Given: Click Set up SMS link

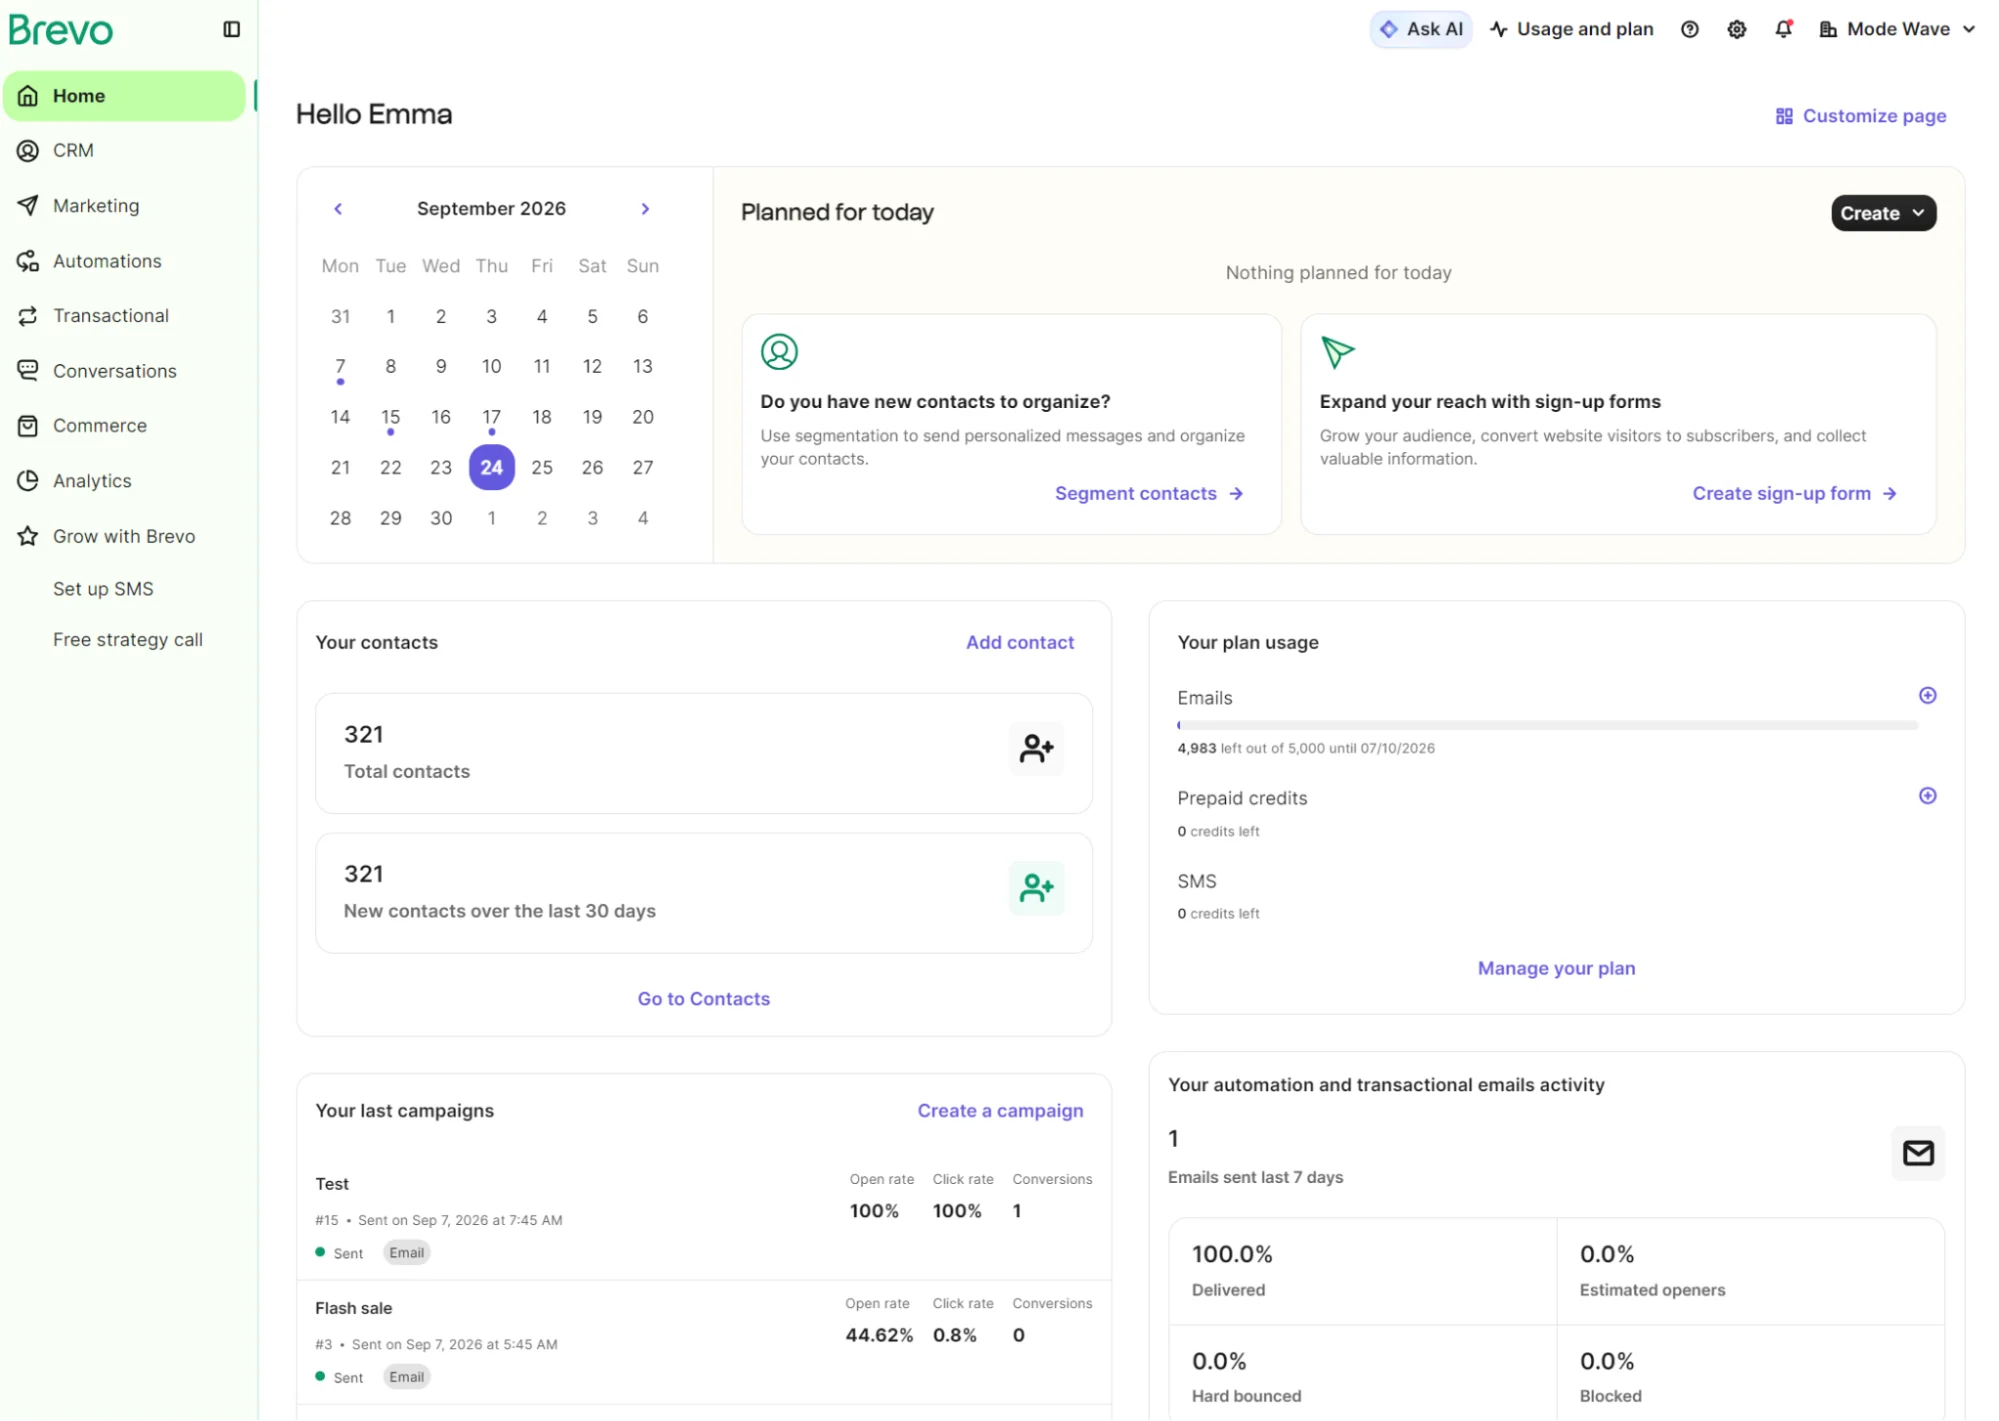Looking at the screenshot, I should pos(103,589).
